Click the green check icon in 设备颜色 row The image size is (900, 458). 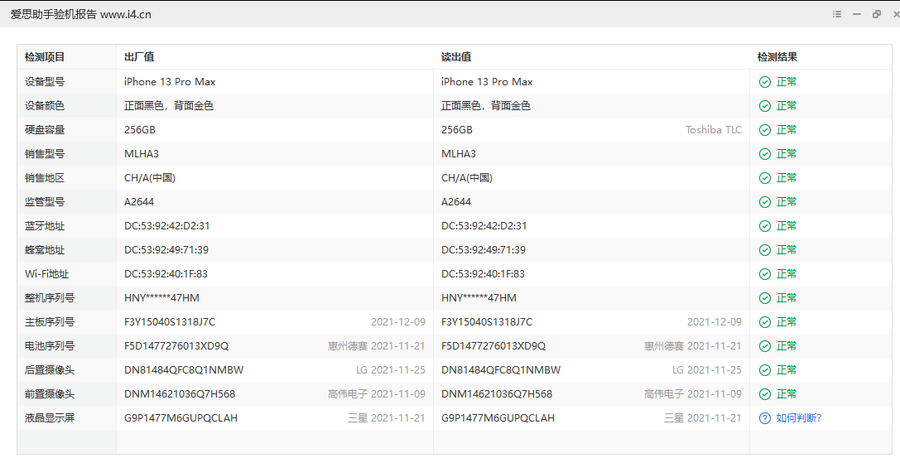765,106
